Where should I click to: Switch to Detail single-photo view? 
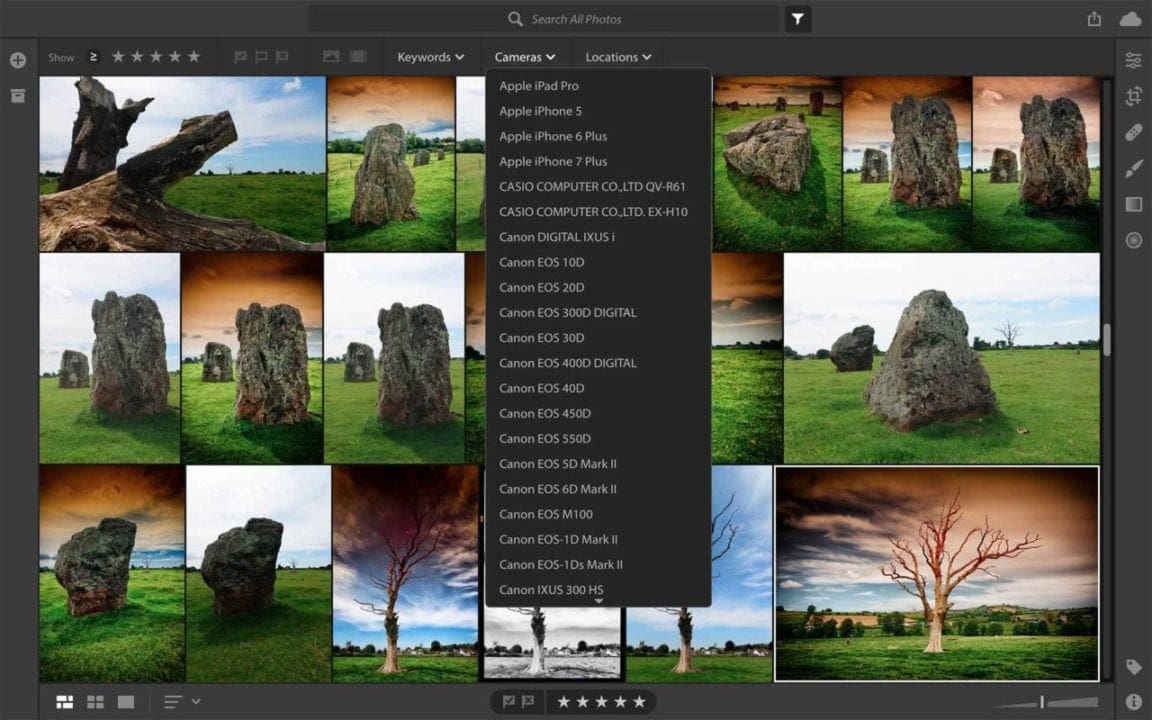126,702
